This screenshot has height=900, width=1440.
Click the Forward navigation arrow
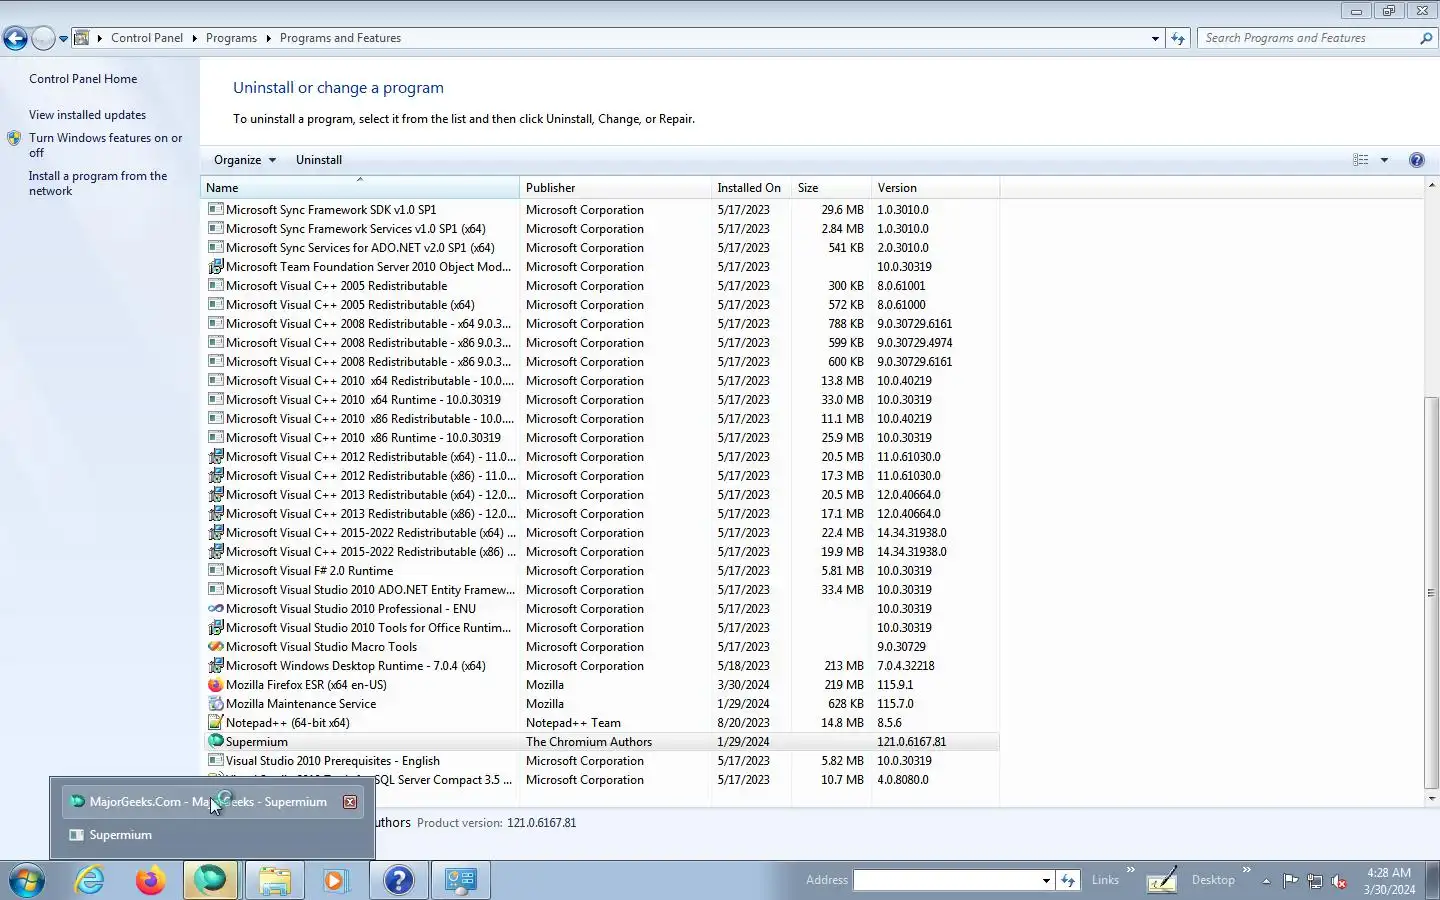pyautogui.click(x=43, y=38)
